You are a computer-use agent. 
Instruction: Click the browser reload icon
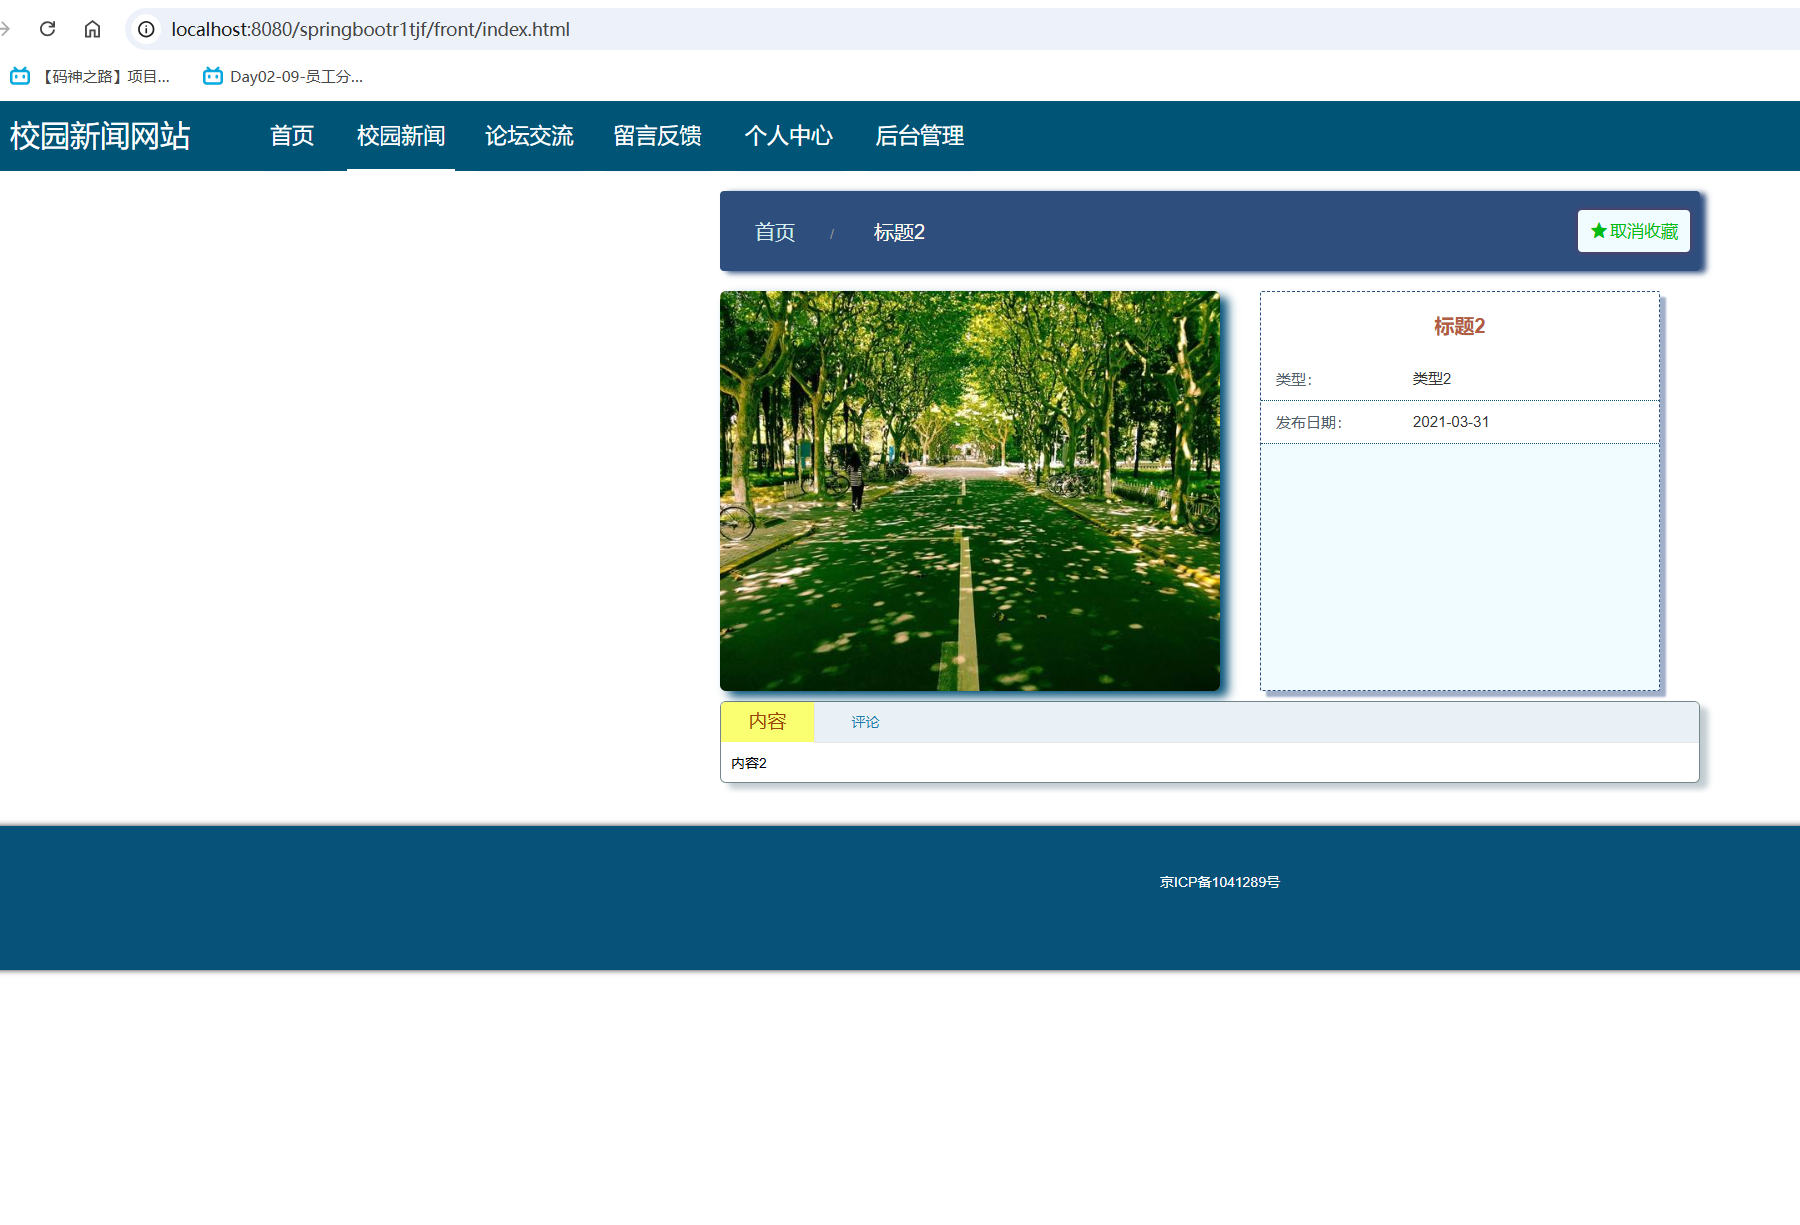click(x=47, y=29)
